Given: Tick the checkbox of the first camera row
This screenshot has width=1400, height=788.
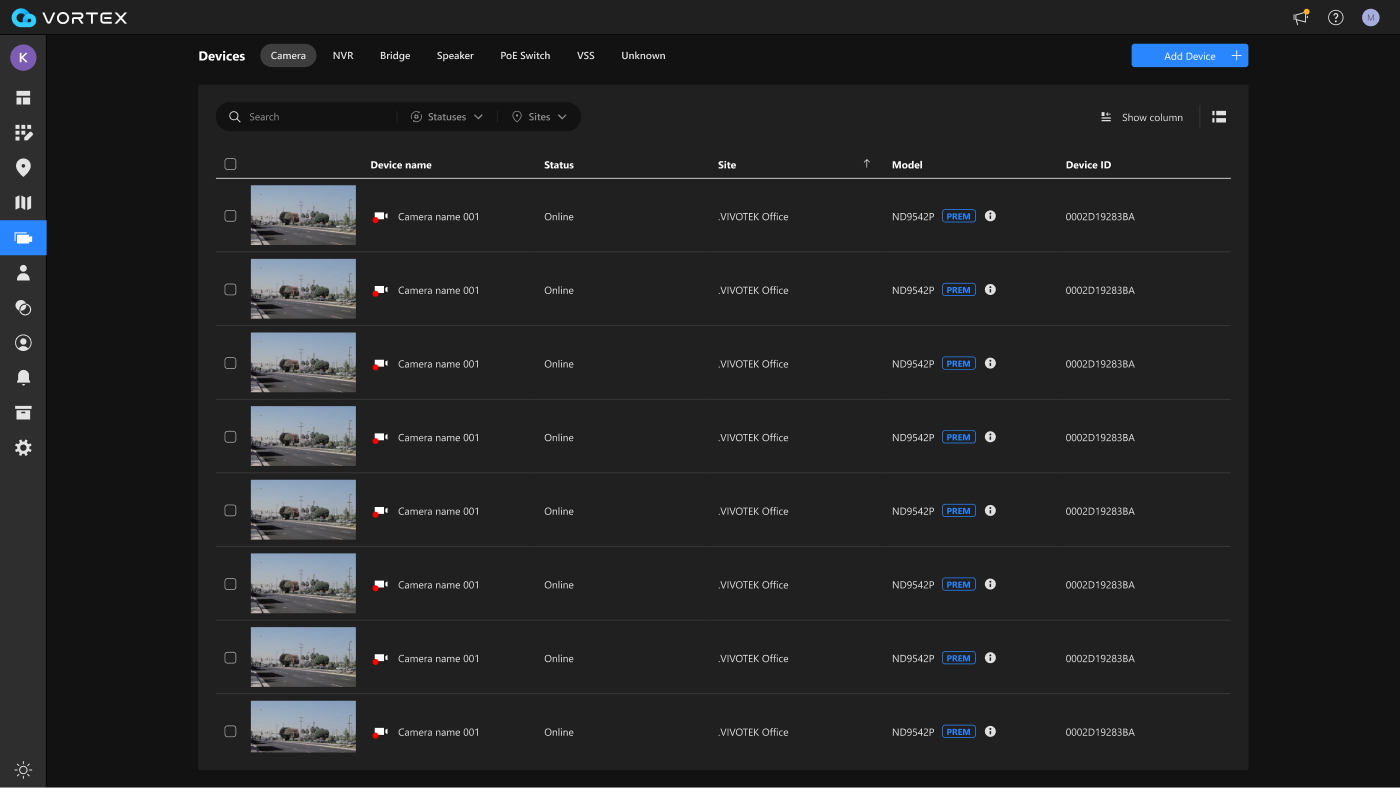Looking at the screenshot, I should click(x=230, y=216).
